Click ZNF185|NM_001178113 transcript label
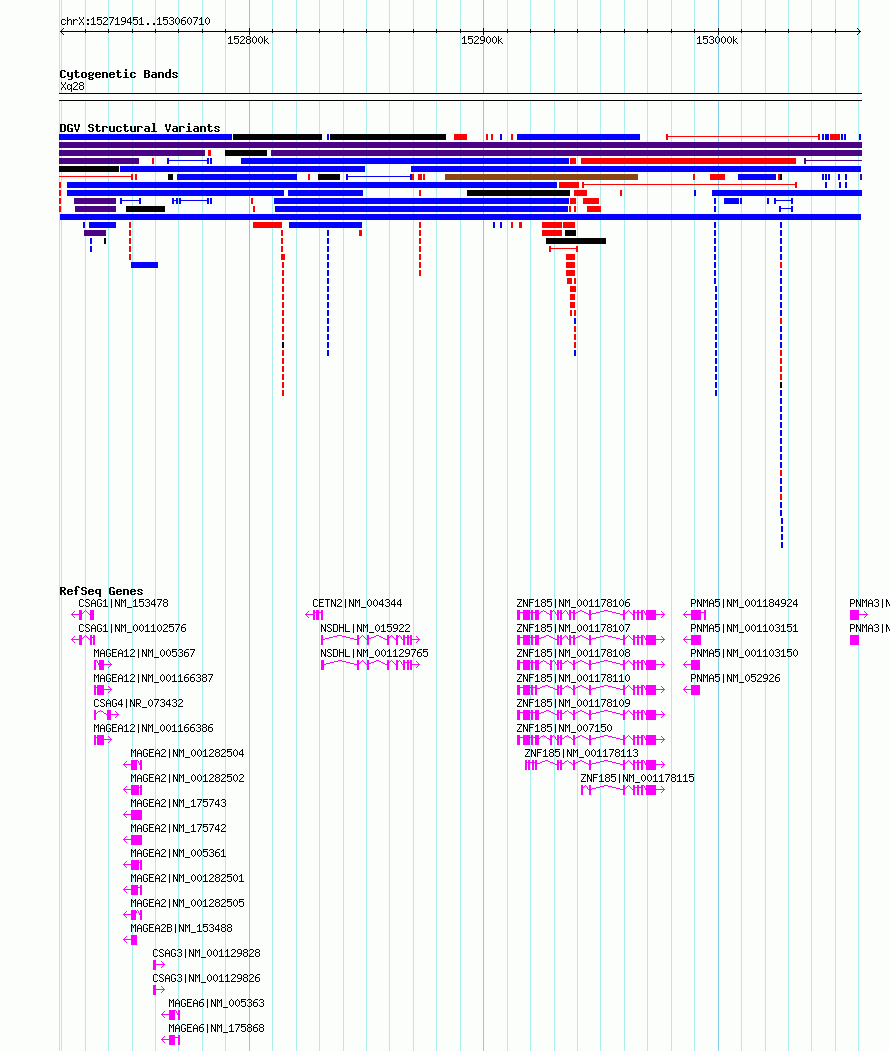This screenshot has height=1051, width=890. [582, 753]
